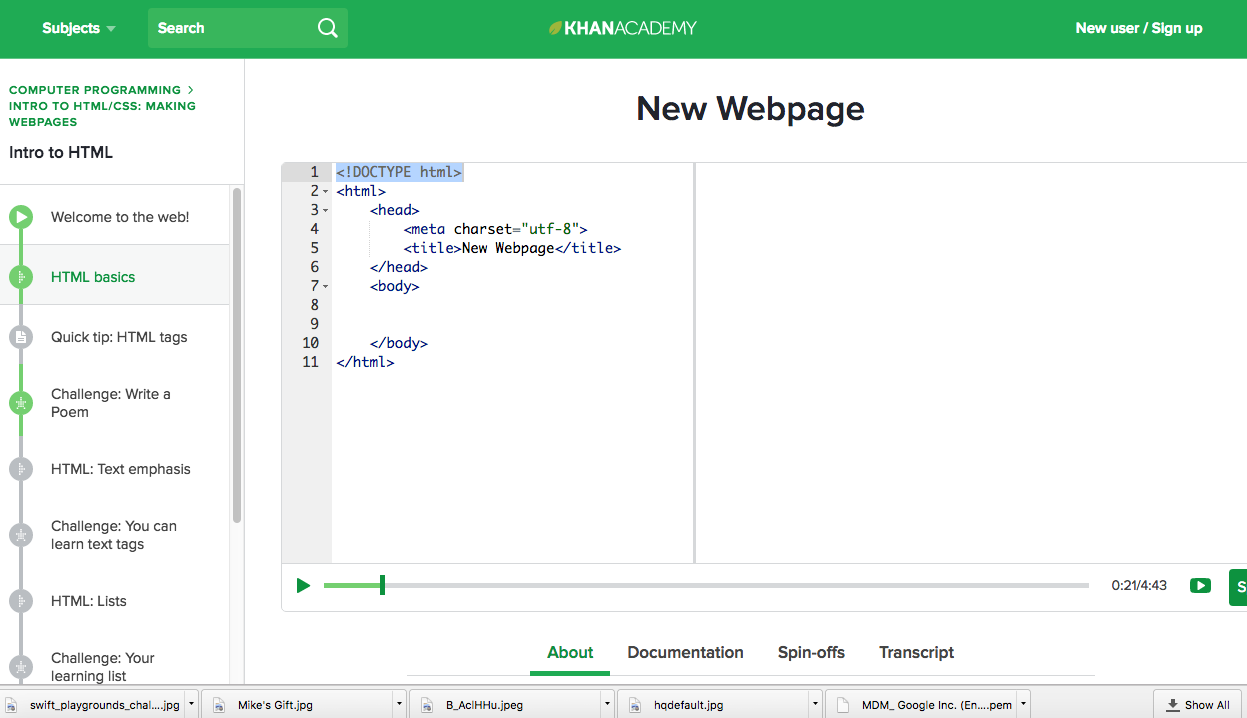
Task: Click the hqdefault.jpg file icon
Action: point(635,705)
